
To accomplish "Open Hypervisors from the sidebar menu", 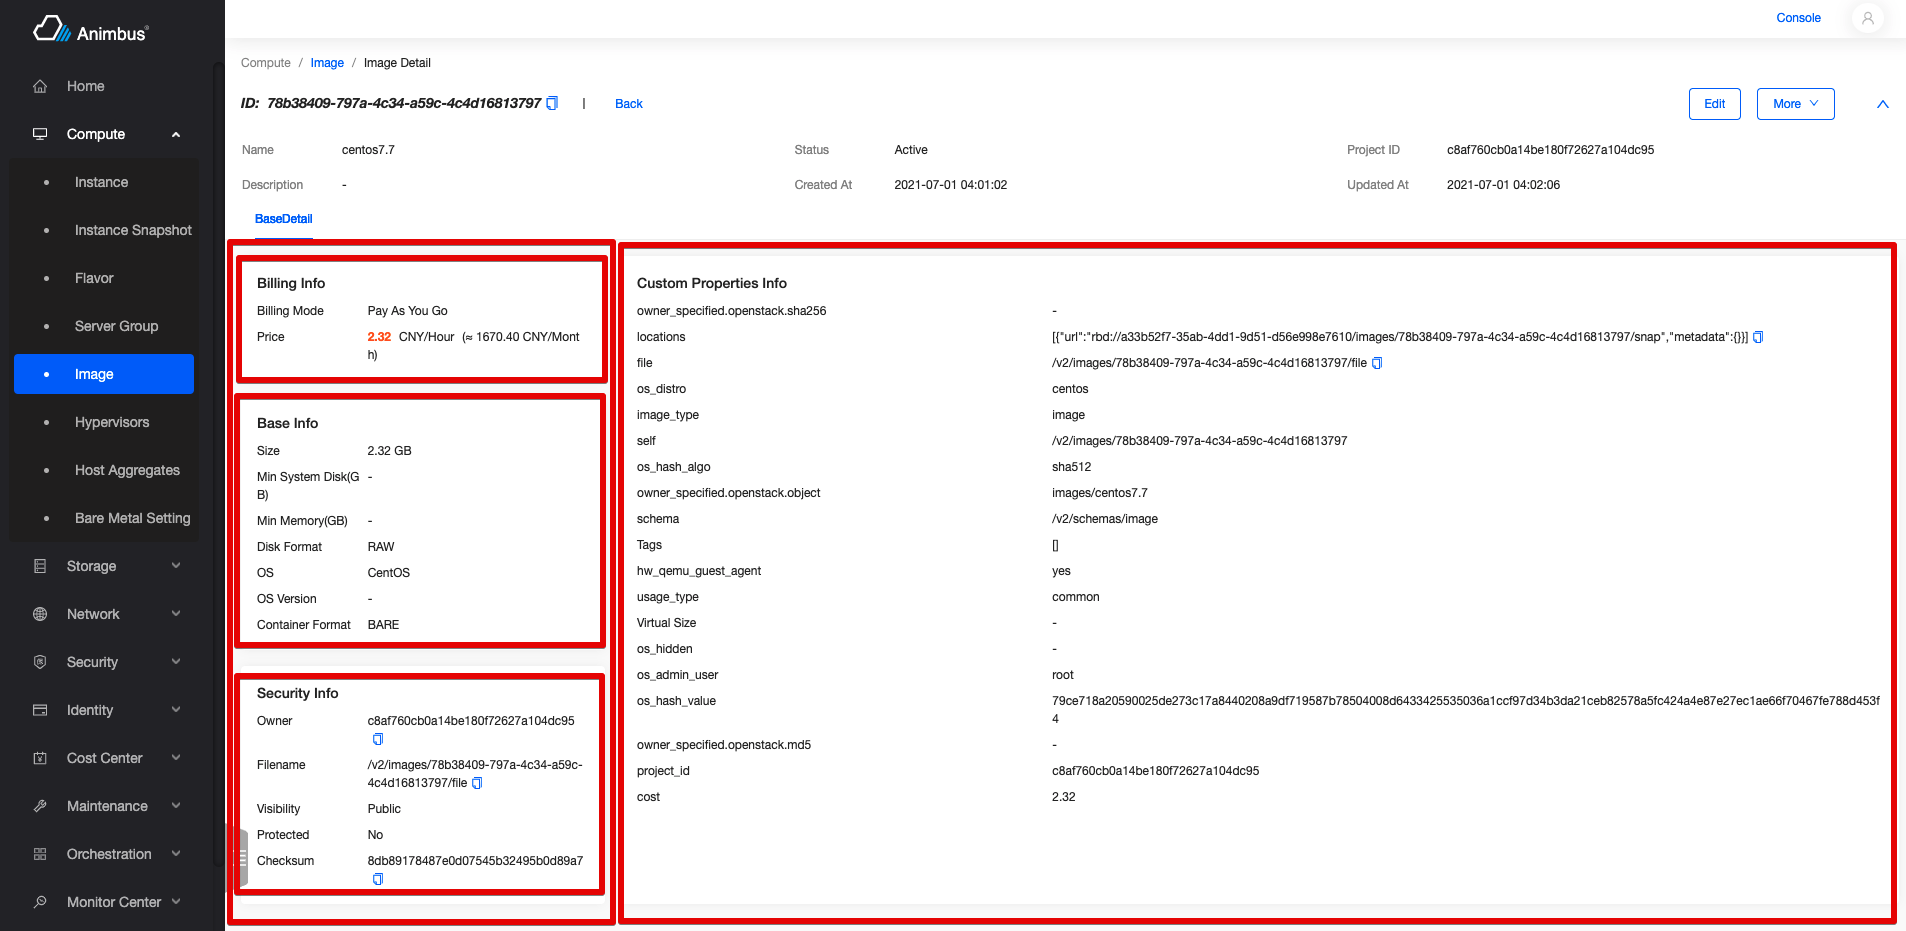I will tap(112, 422).
